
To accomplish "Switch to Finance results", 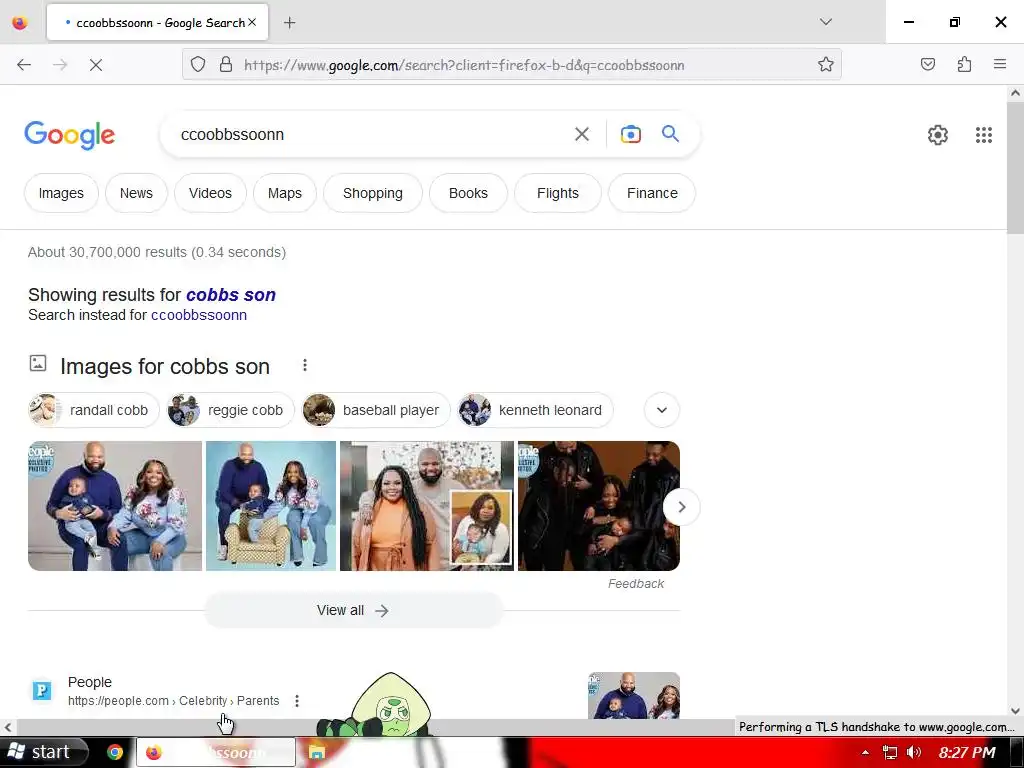I will pos(652,193).
